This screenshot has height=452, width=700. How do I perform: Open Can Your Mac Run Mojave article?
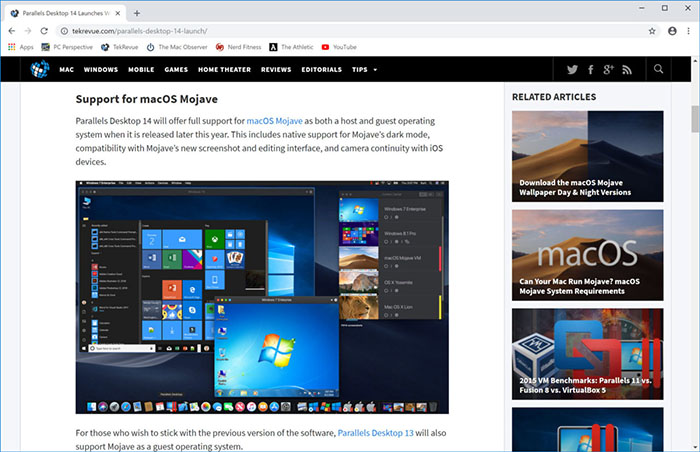pos(588,255)
